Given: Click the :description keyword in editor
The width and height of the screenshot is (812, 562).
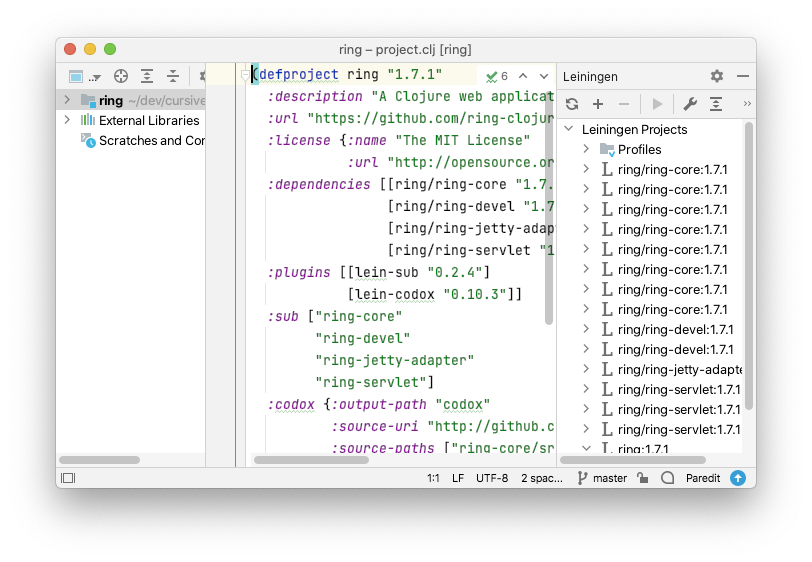Looking at the screenshot, I should 315,96.
